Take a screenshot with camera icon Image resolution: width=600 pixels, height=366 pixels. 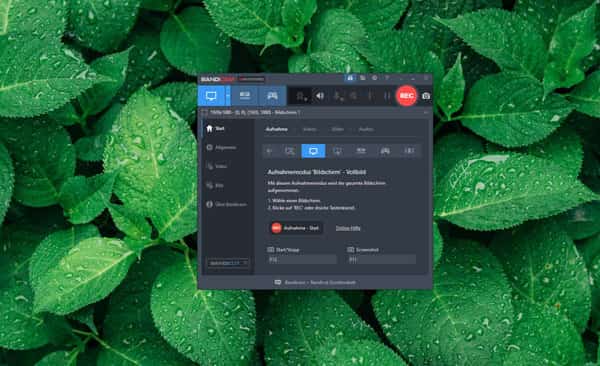click(426, 96)
